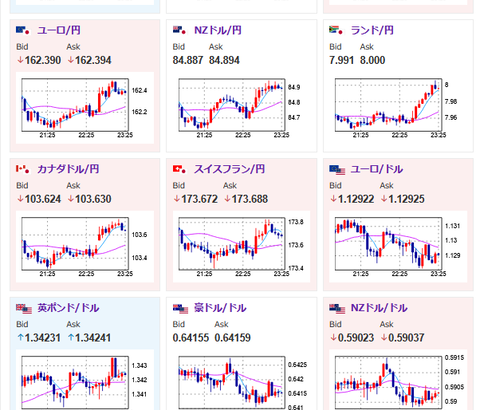Click the Australia-US flag icon for 豪ドル/ドル
Image resolution: width=480 pixels, height=410 pixels.
[180, 308]
